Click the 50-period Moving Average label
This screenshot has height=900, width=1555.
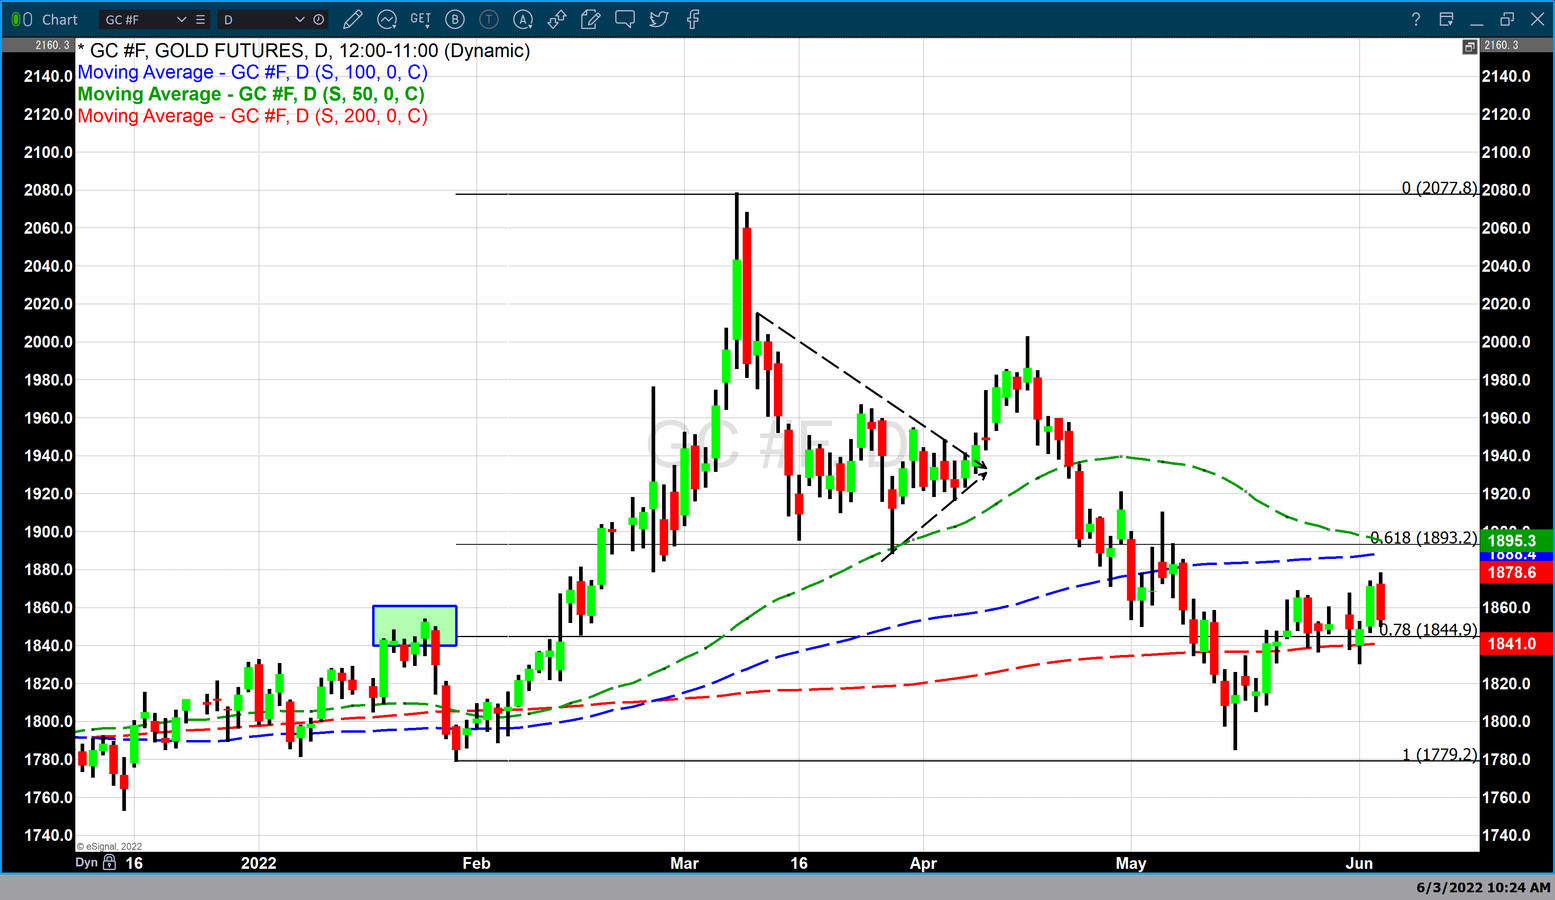(251, 94)
